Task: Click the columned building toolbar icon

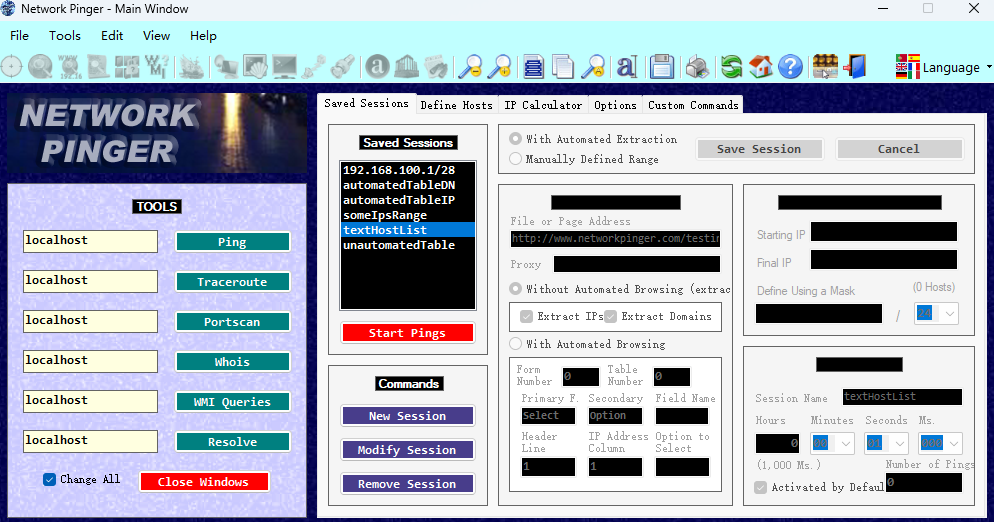Action: 406,67
